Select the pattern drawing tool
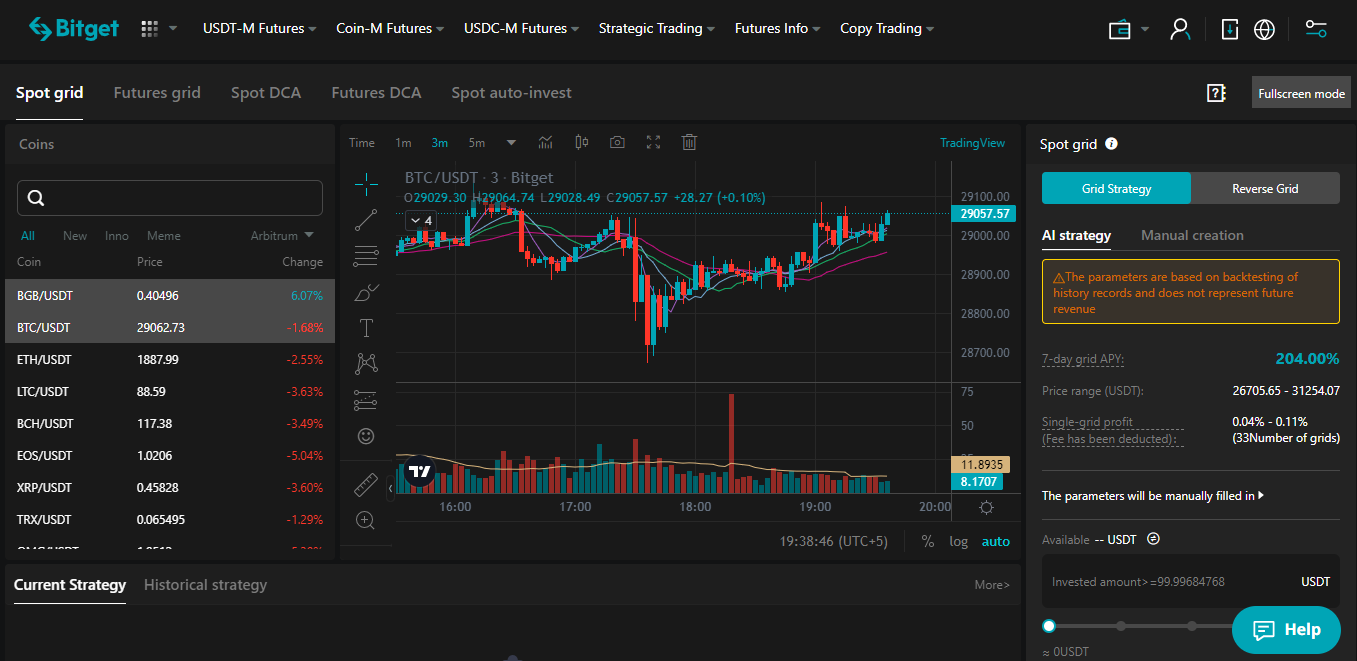The image size is (1357, 661). [366, 364]
